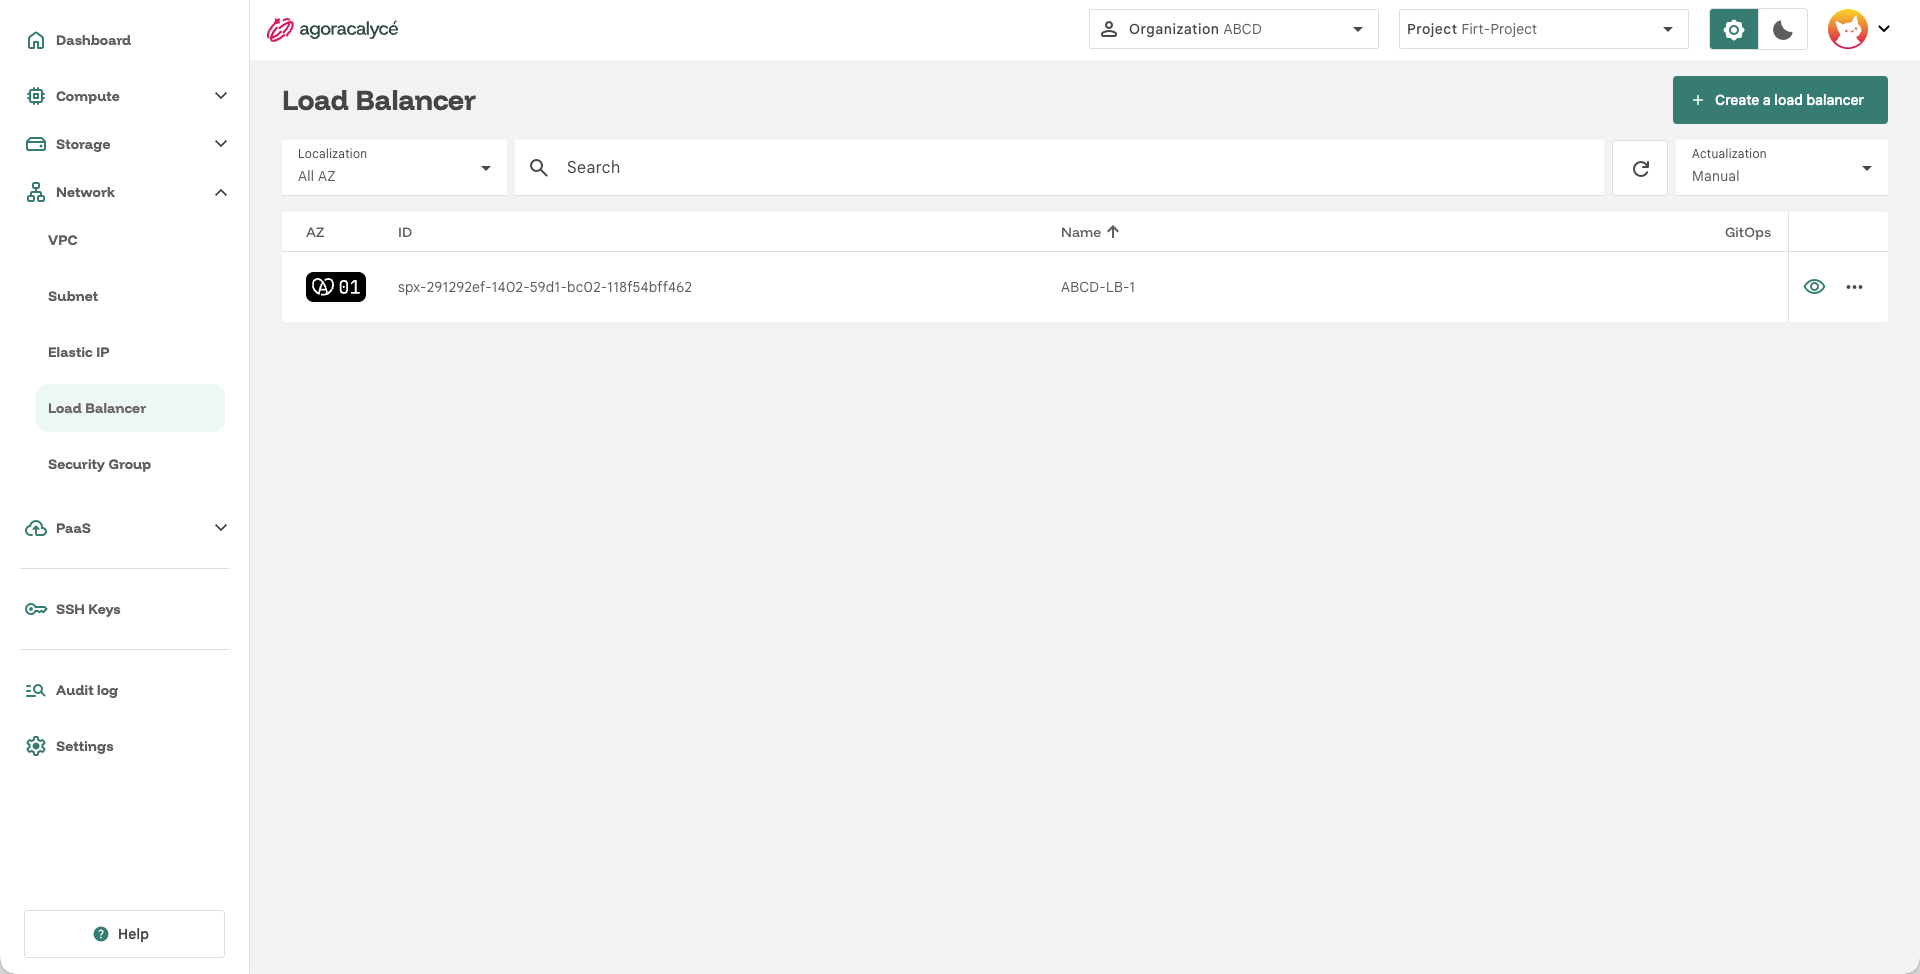Click the Network topology icon
This screenshot has height=974, width=1920.
(x=36, y=192)
